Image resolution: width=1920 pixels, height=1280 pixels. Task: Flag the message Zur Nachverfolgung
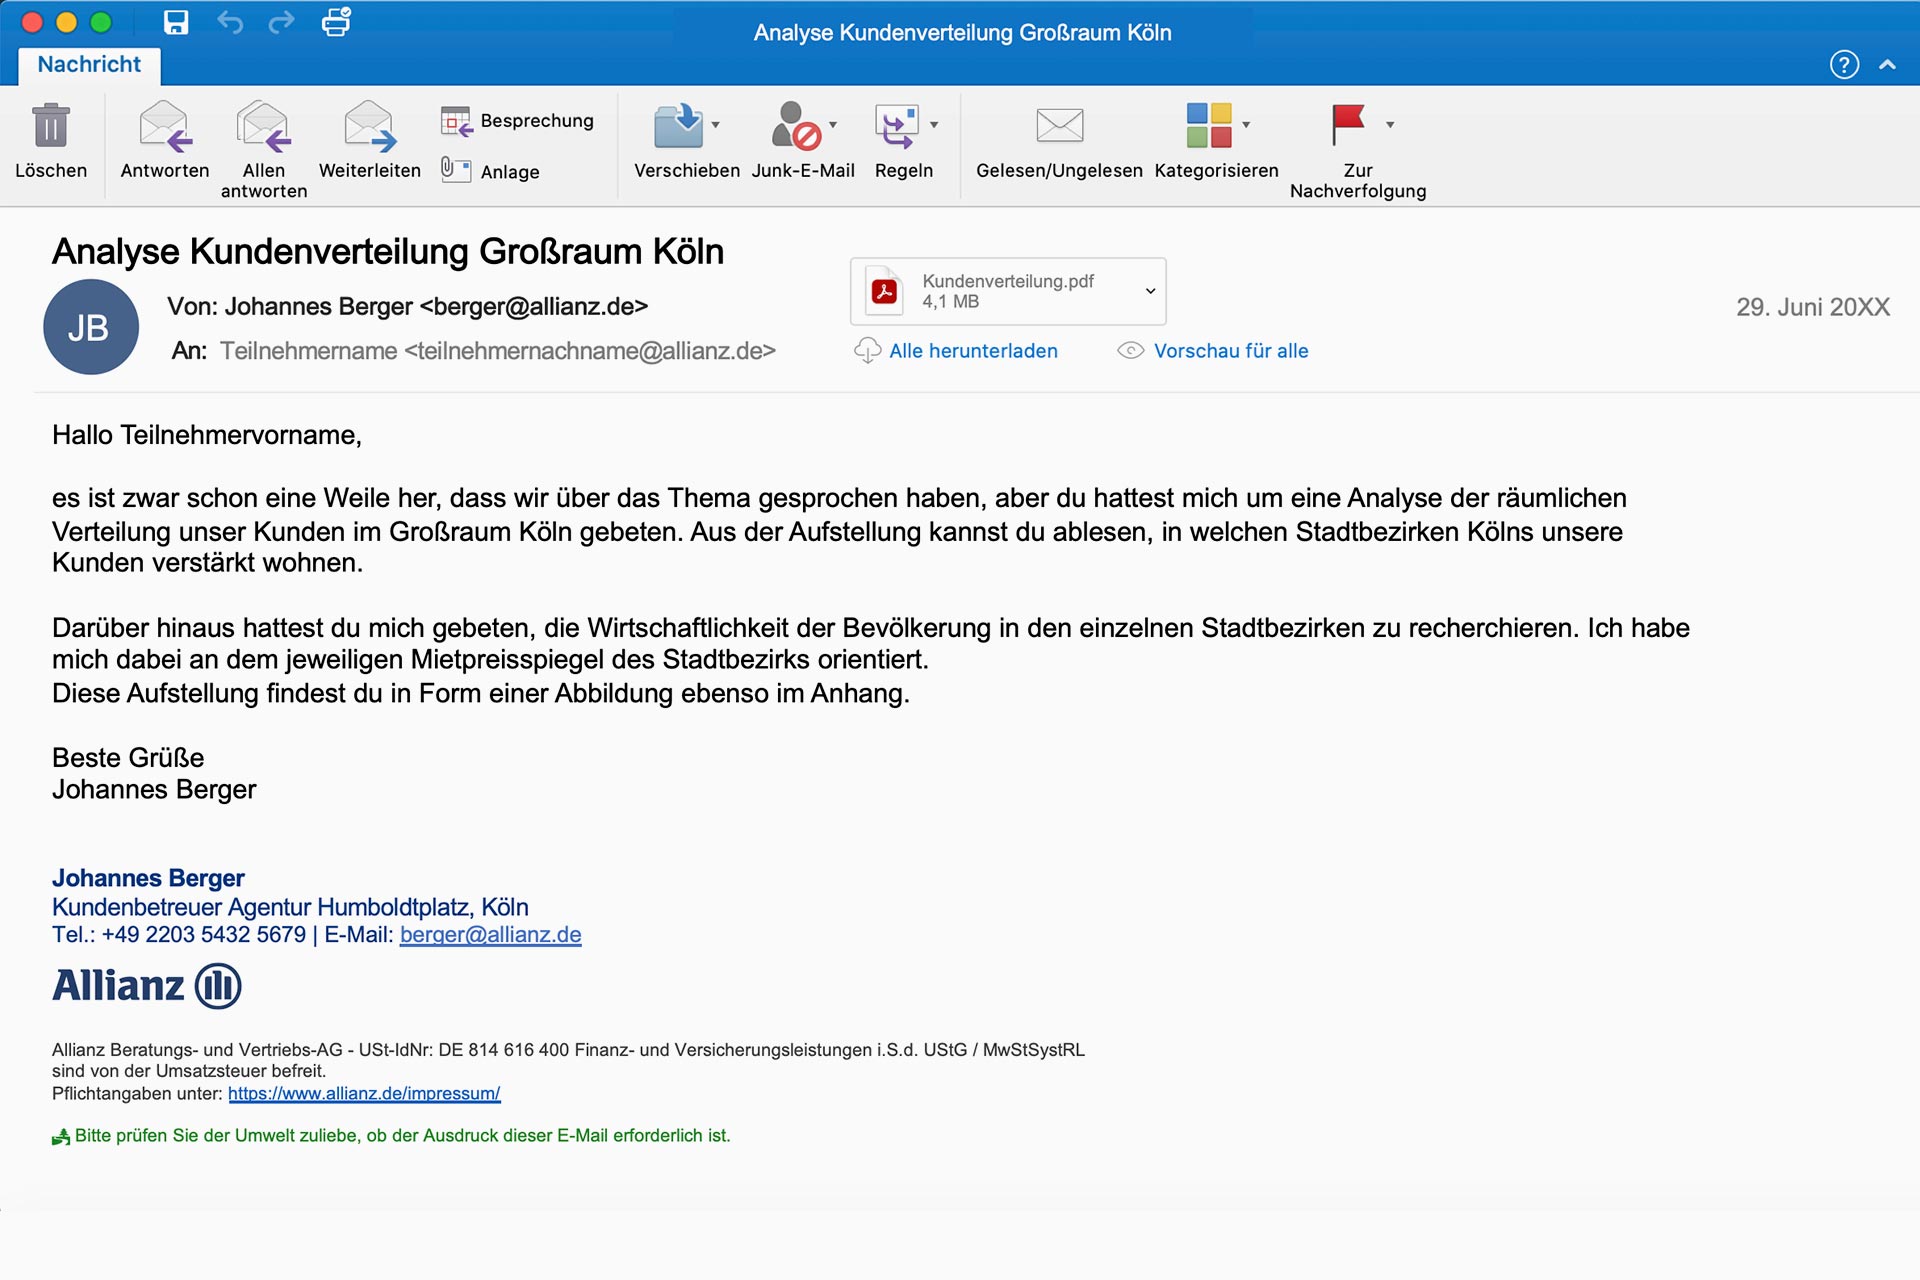(1348, 125)
